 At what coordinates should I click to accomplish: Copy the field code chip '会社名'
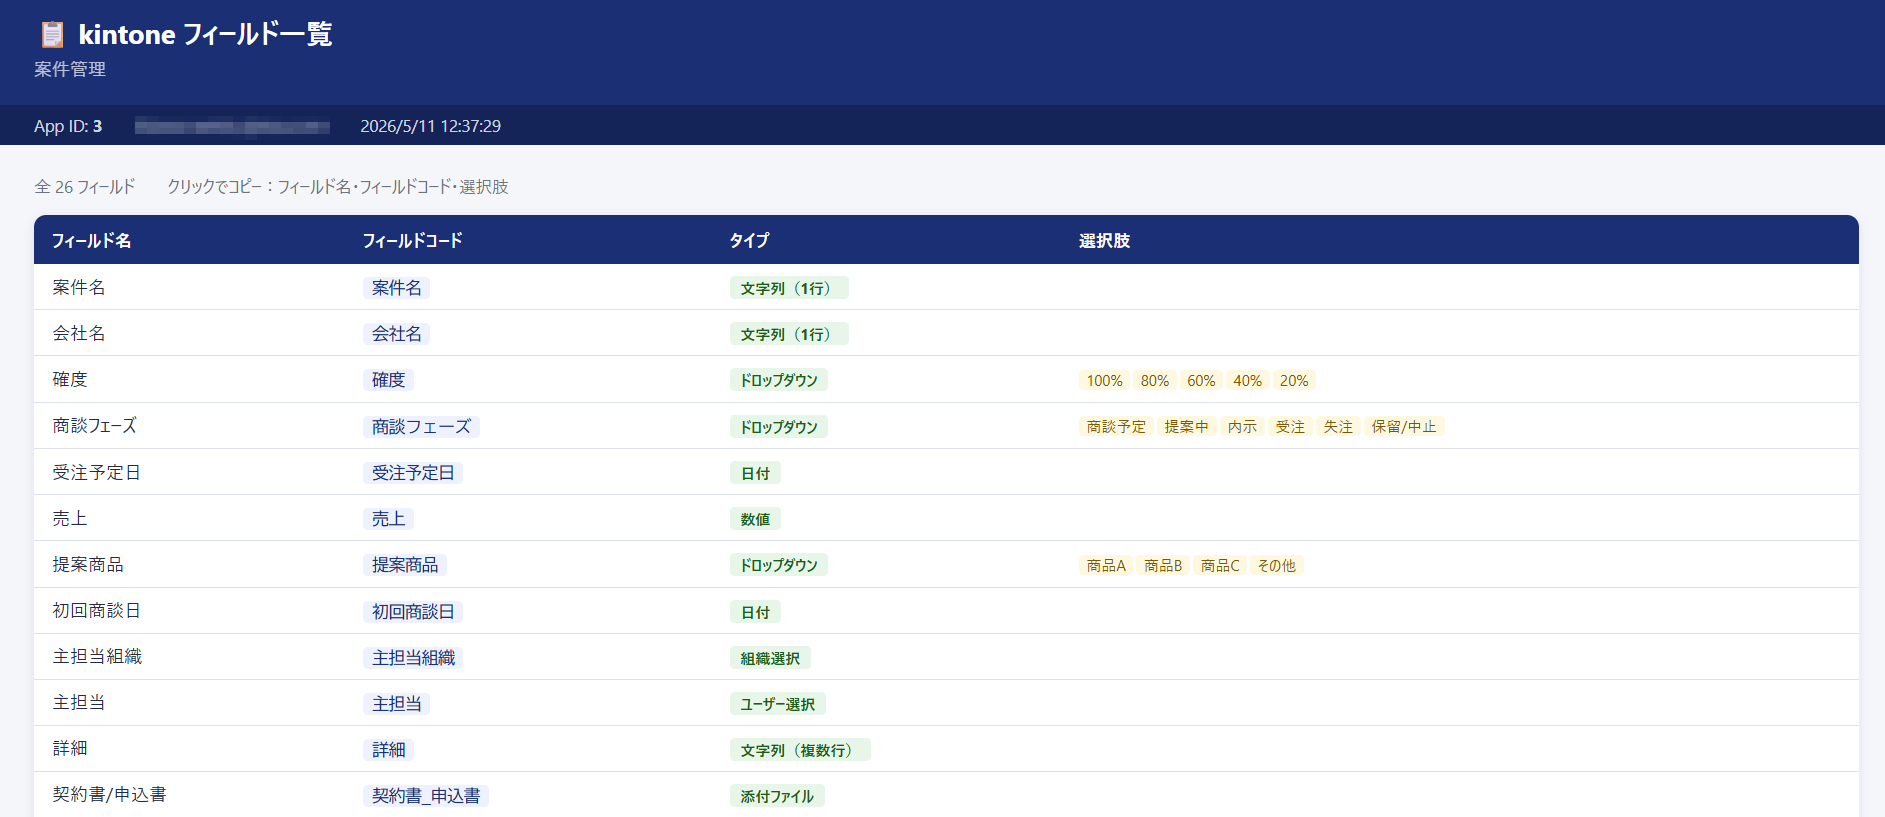coord(397,334)
